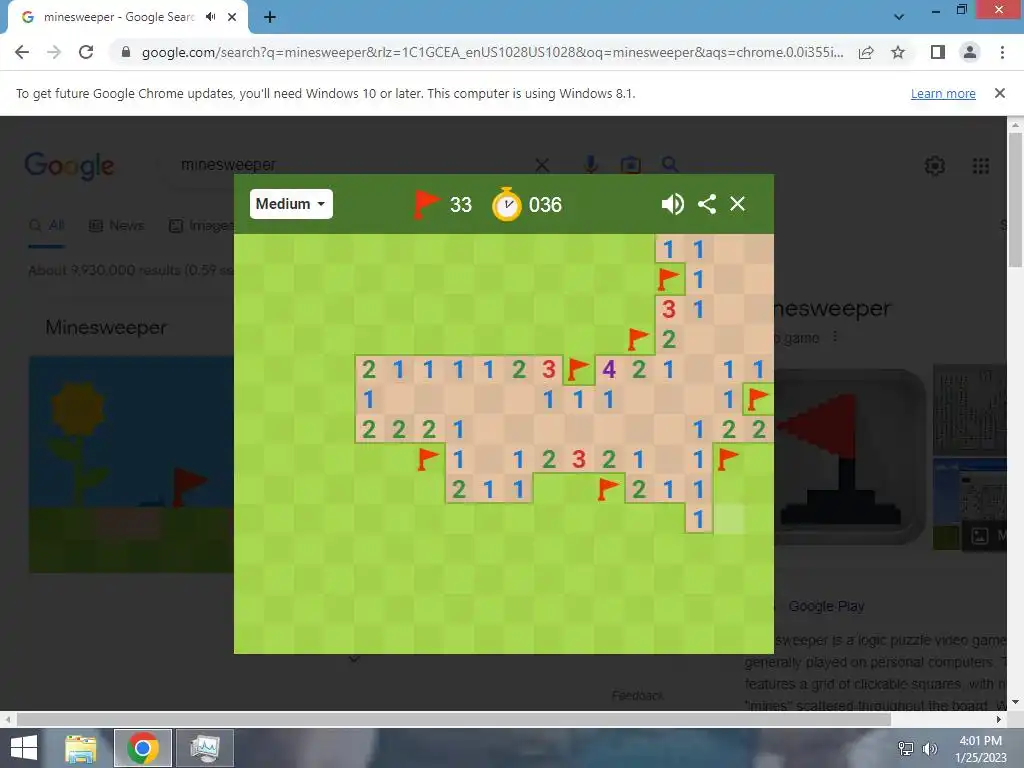
Task: Select the All results tab
Action: pyautogui.click(x=46, y=225)
